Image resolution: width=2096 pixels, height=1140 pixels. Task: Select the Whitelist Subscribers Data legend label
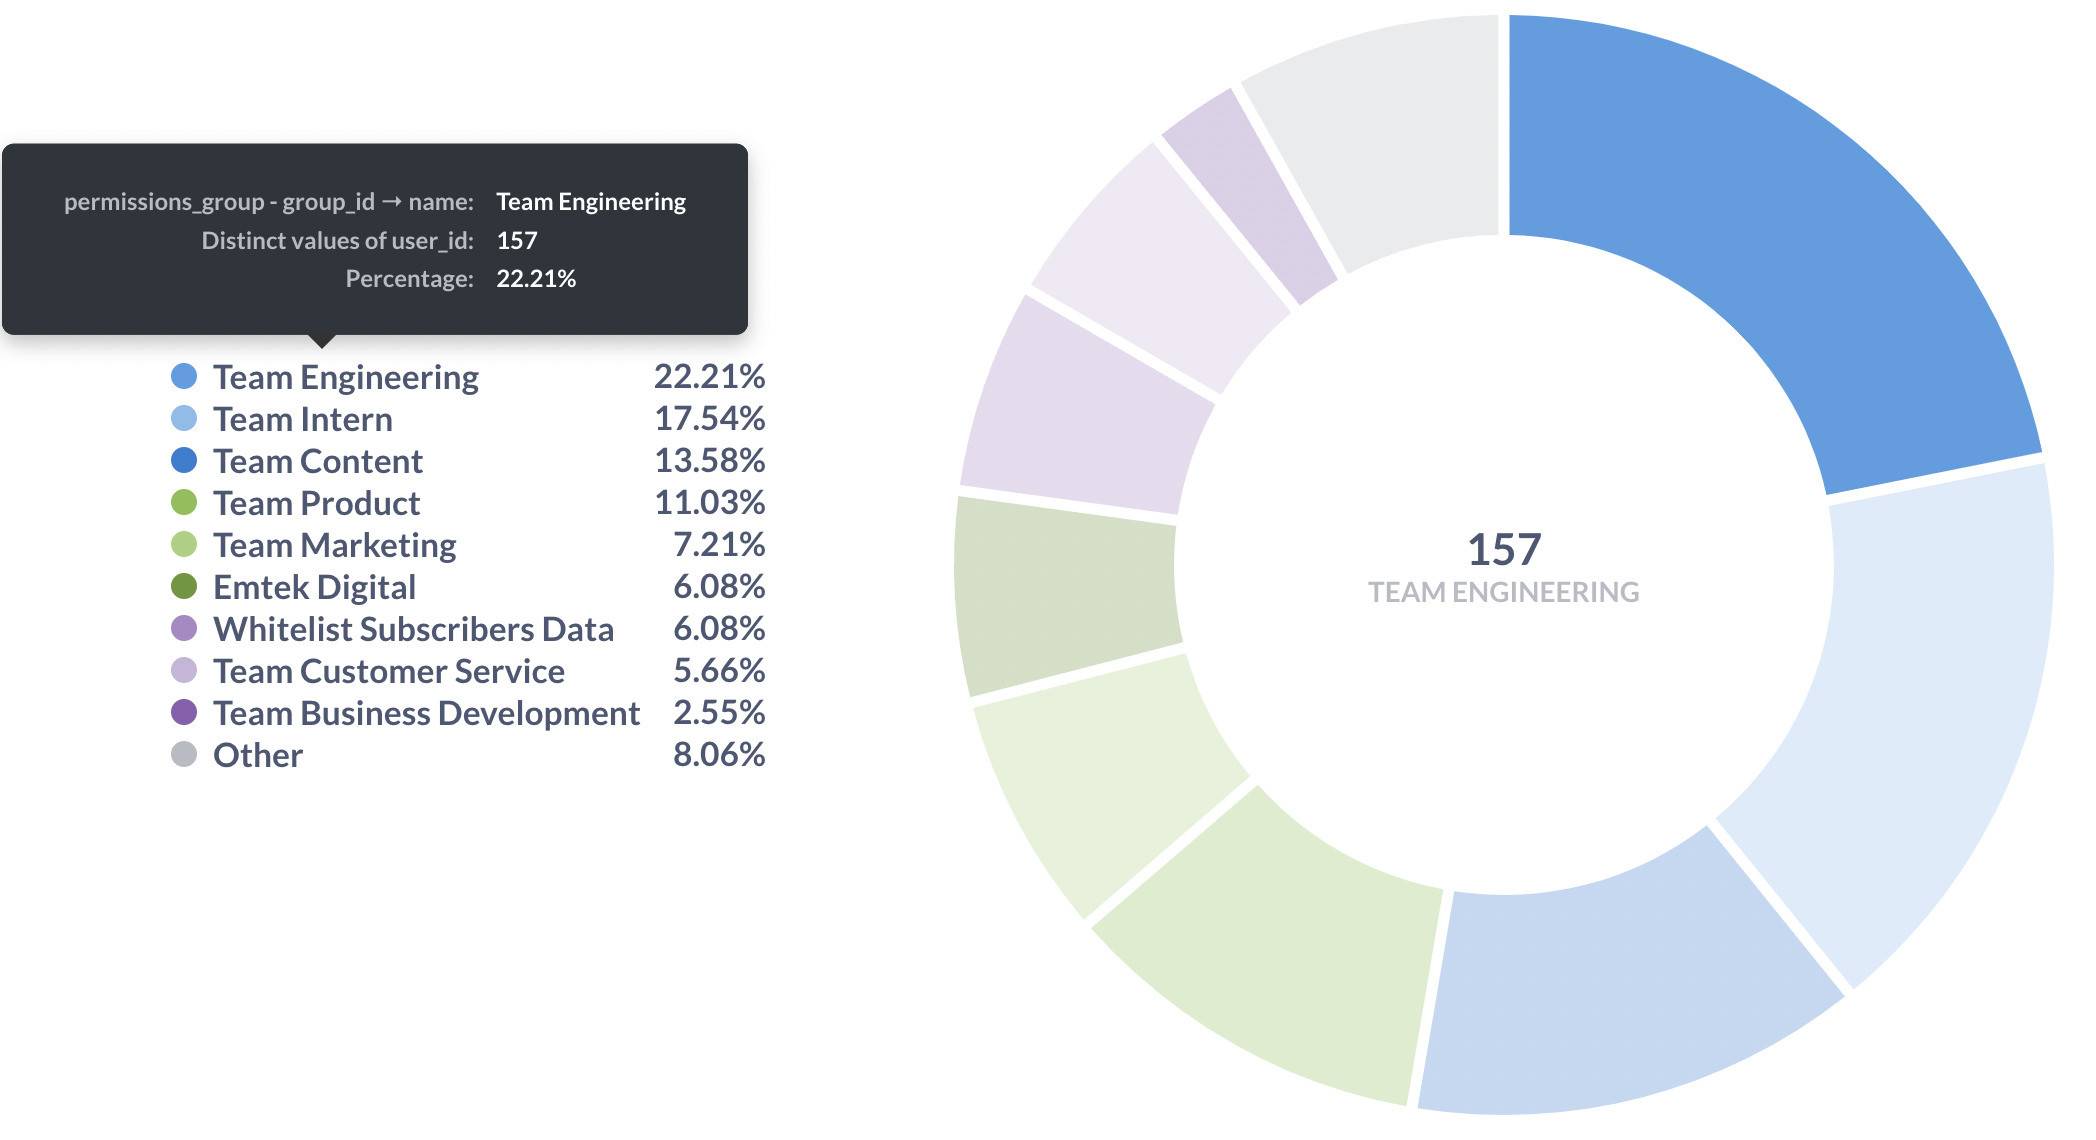pos(414,629)
